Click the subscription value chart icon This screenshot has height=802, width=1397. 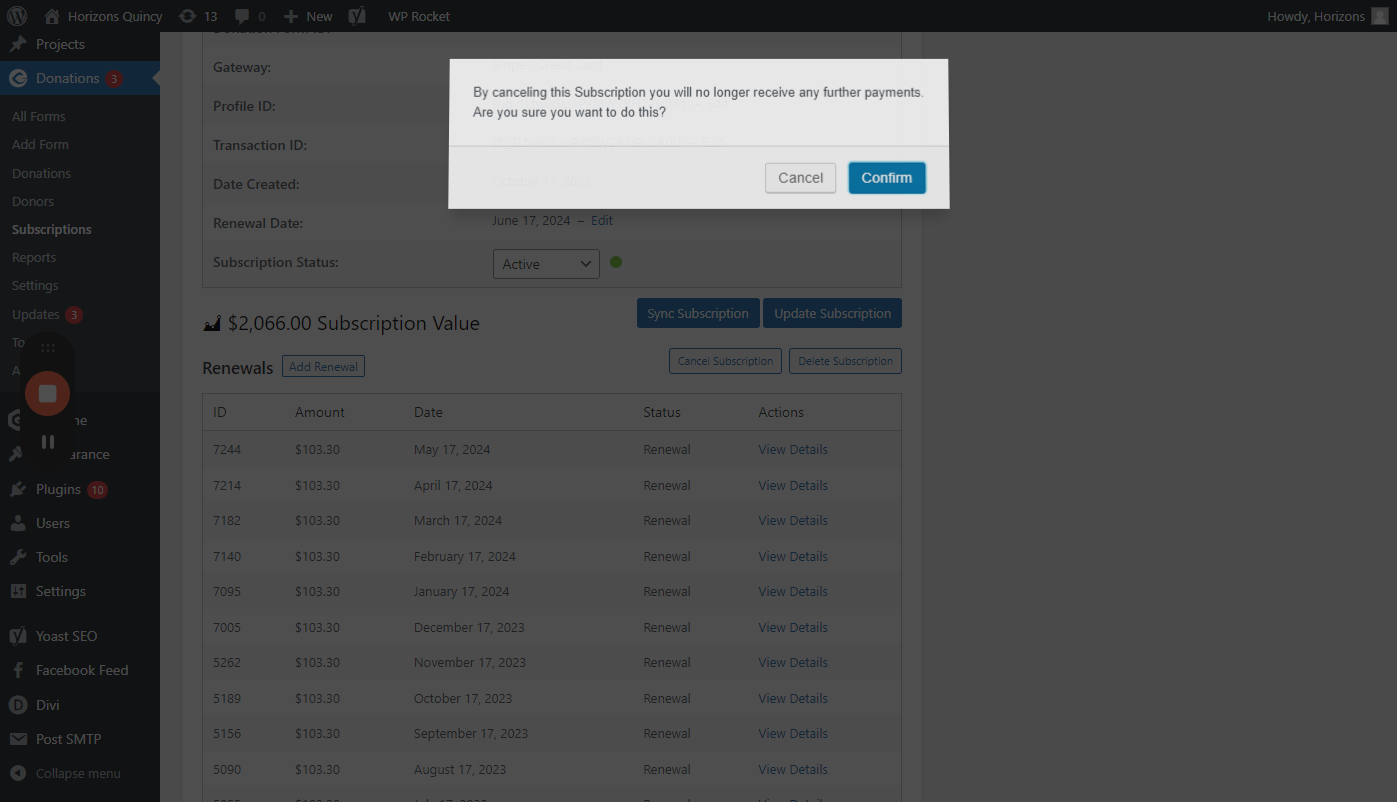[212, 323]
